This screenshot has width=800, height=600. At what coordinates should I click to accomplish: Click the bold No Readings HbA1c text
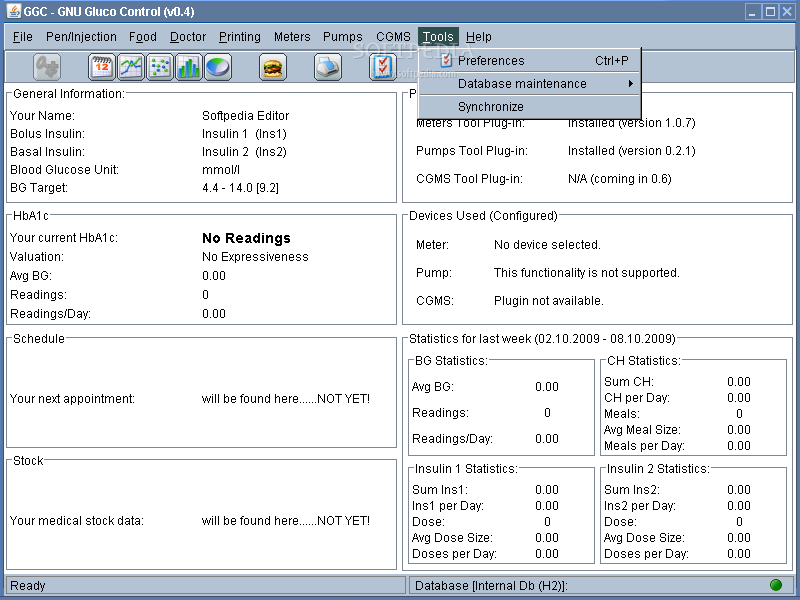pyautogui.click(x=246, y=238)
